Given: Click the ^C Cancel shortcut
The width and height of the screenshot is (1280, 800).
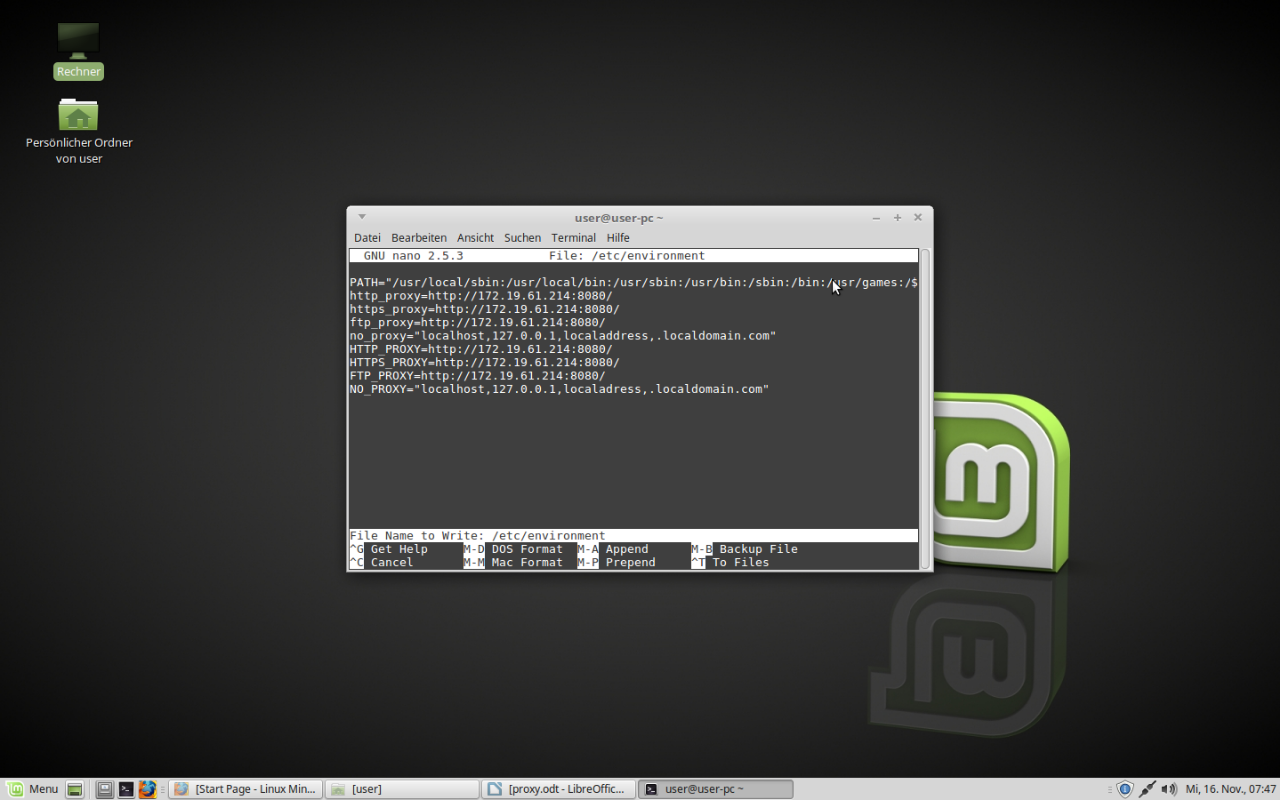Looking at the screenshot, I should (x=381, y=563).
